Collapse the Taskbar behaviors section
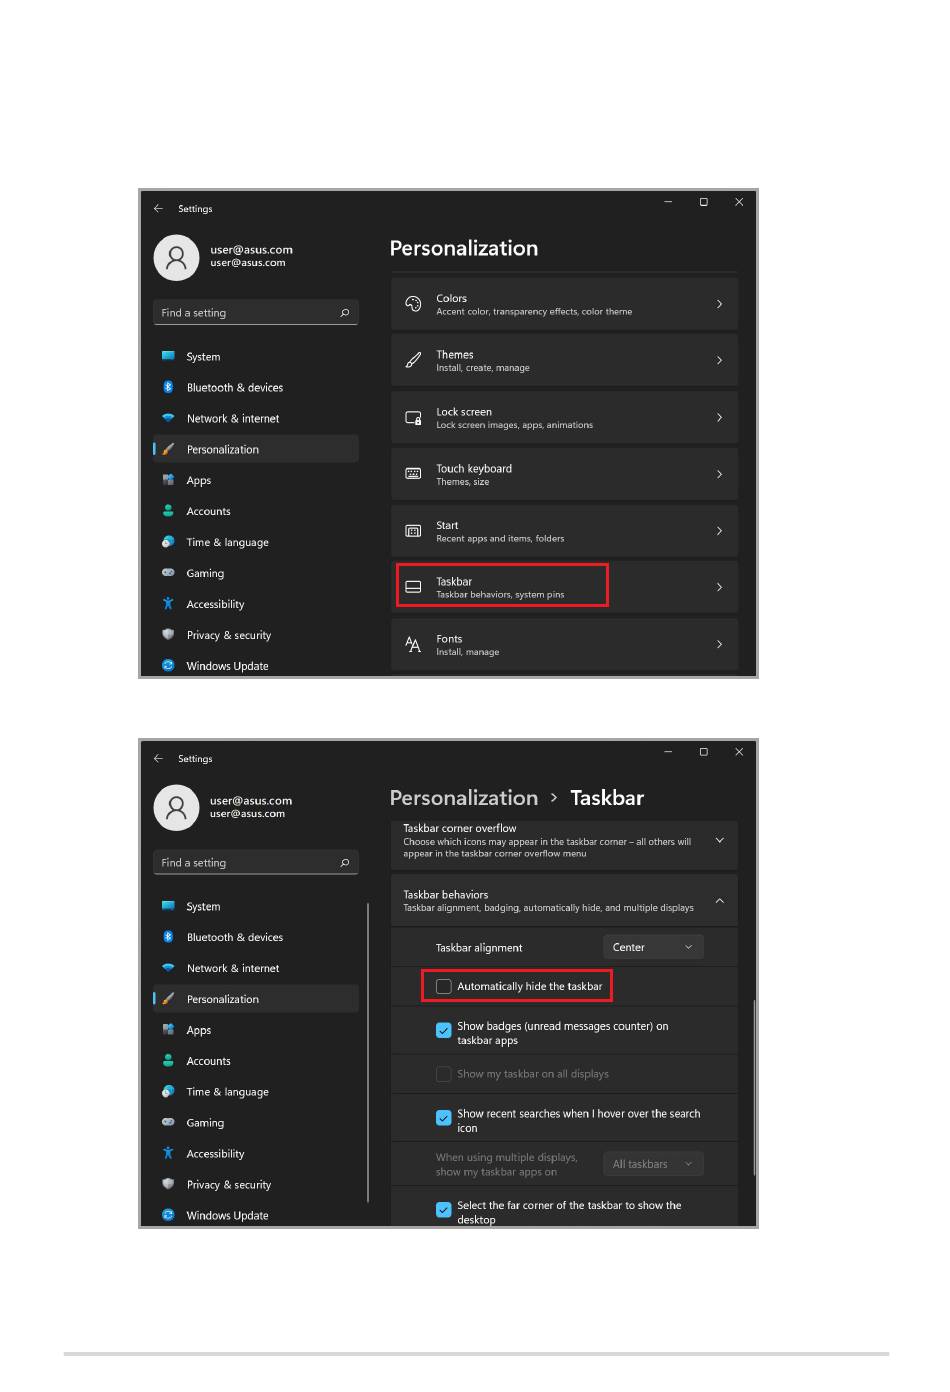The height and width of the screenshot is (1392, 950). tap(719, 901)
